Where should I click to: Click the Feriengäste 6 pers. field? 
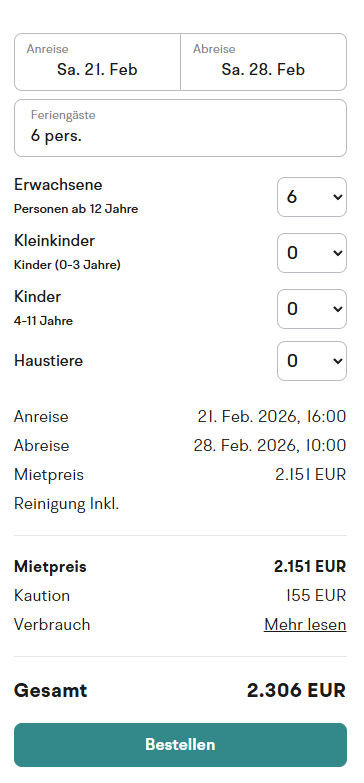point(180,128)
